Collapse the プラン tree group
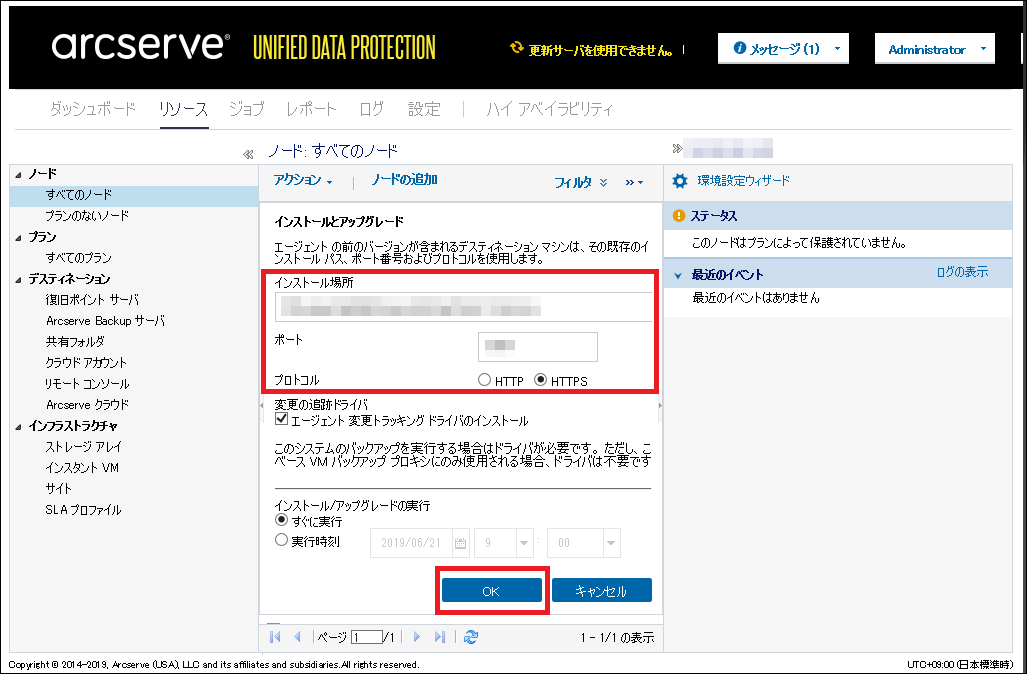This screenshot has height=674, width=1027. 18,238
